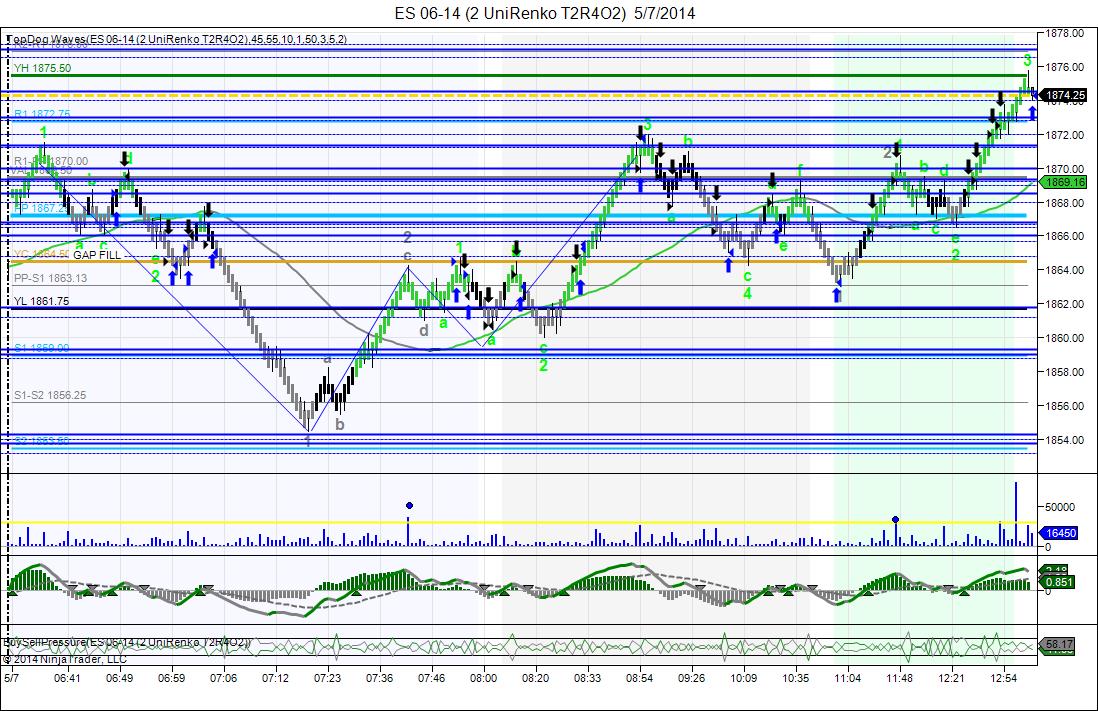Click the 1858.00 price axis label
Viewport: 1098px width, 711px height.
point(1065,372)
